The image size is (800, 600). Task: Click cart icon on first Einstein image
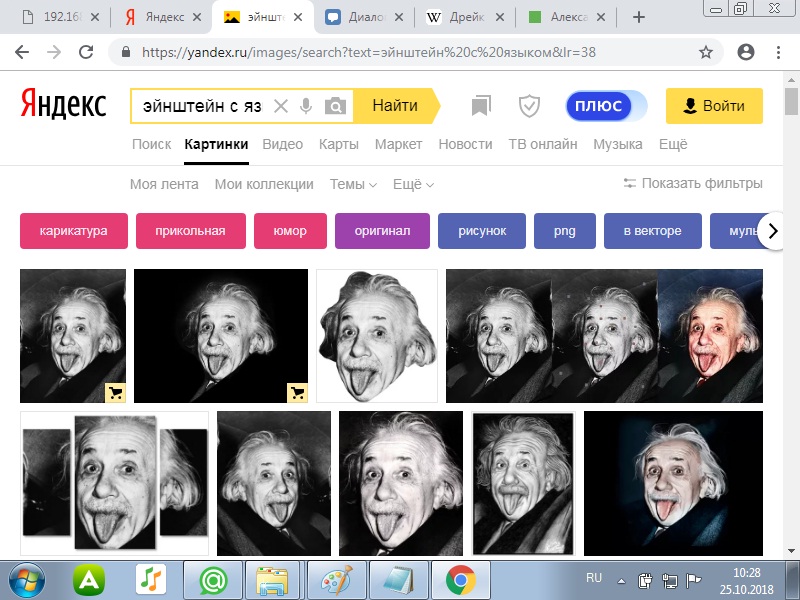point(115,393)
